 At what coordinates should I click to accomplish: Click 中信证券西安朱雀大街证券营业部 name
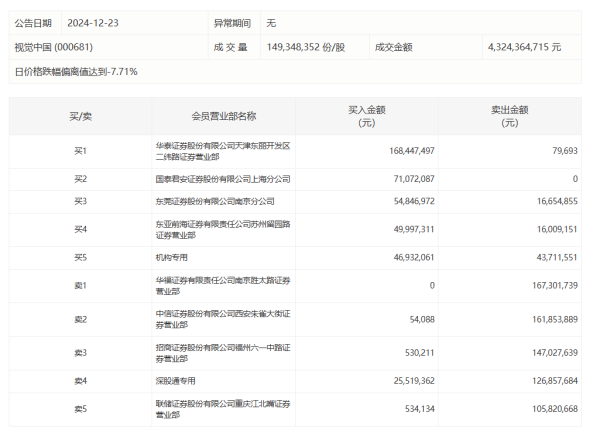[223, 320]
